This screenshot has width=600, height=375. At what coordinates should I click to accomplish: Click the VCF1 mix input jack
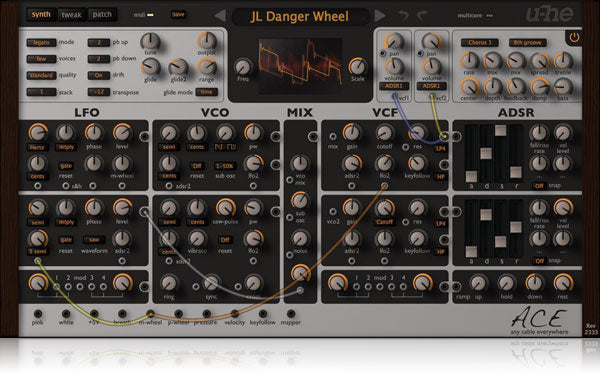point(333,136)
